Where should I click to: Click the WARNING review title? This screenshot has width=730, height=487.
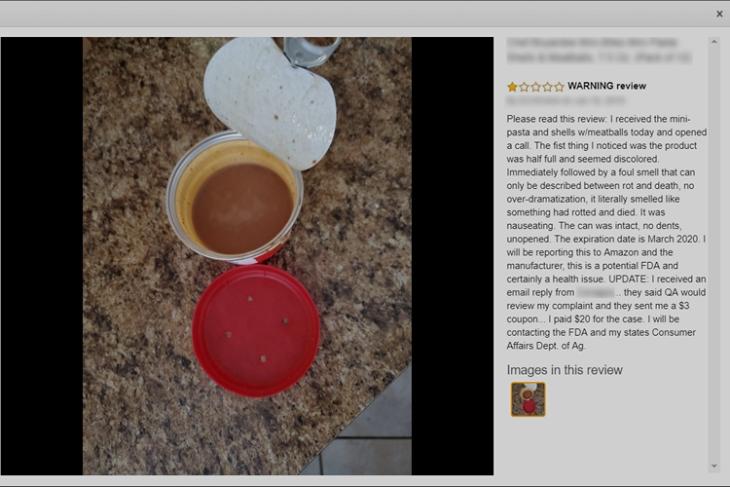coord(607,86)
